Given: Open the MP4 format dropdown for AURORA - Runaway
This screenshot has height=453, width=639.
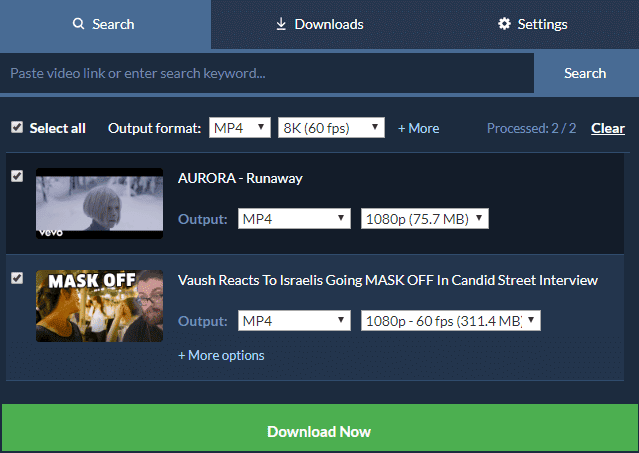Looking at the screenshot, I should (x=294, y=219).
